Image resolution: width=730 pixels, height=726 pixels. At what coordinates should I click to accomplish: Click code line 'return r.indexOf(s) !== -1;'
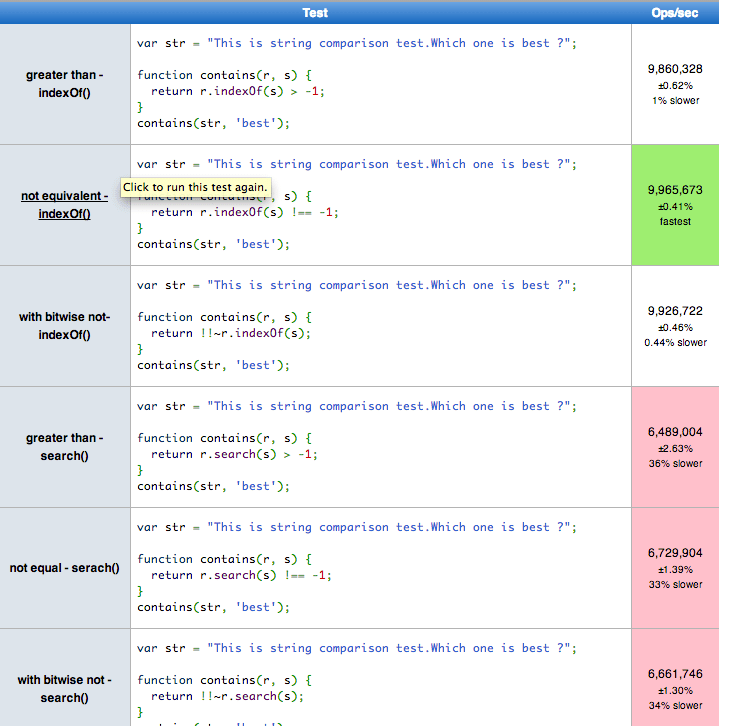pyautogui.click(x=244, y=212)
